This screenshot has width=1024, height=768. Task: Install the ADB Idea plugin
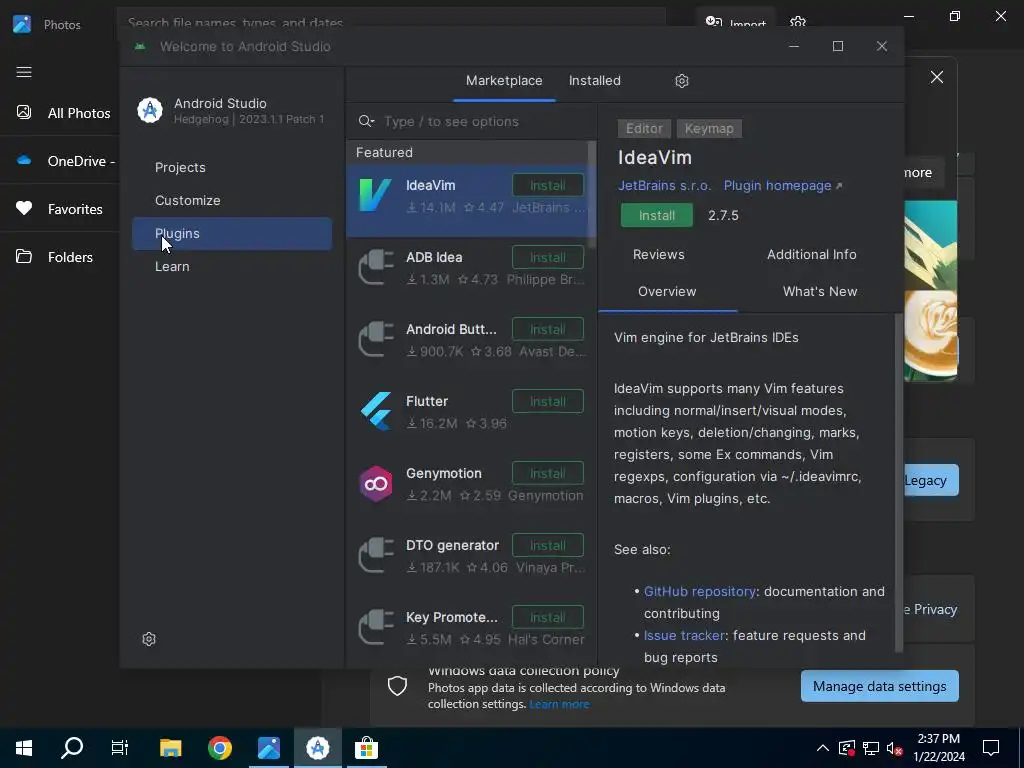547,257
